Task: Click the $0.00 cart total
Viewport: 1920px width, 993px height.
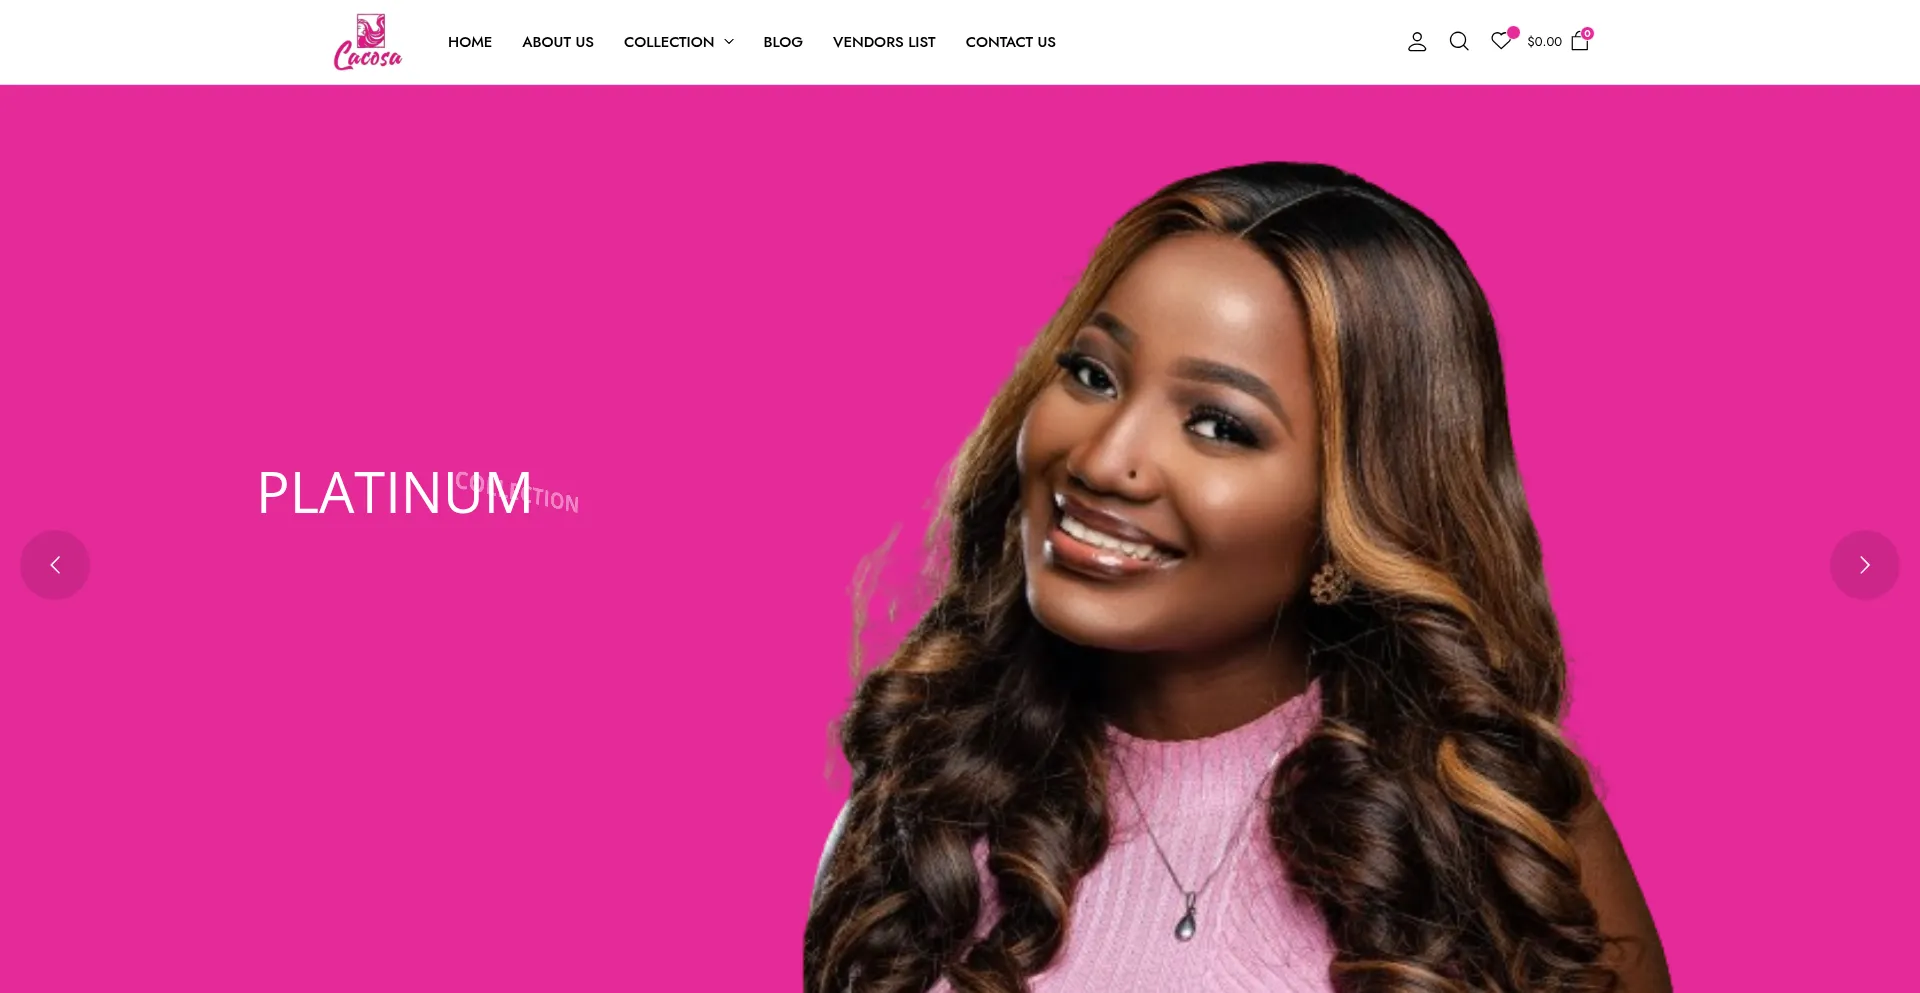Action: (1544, 42)
